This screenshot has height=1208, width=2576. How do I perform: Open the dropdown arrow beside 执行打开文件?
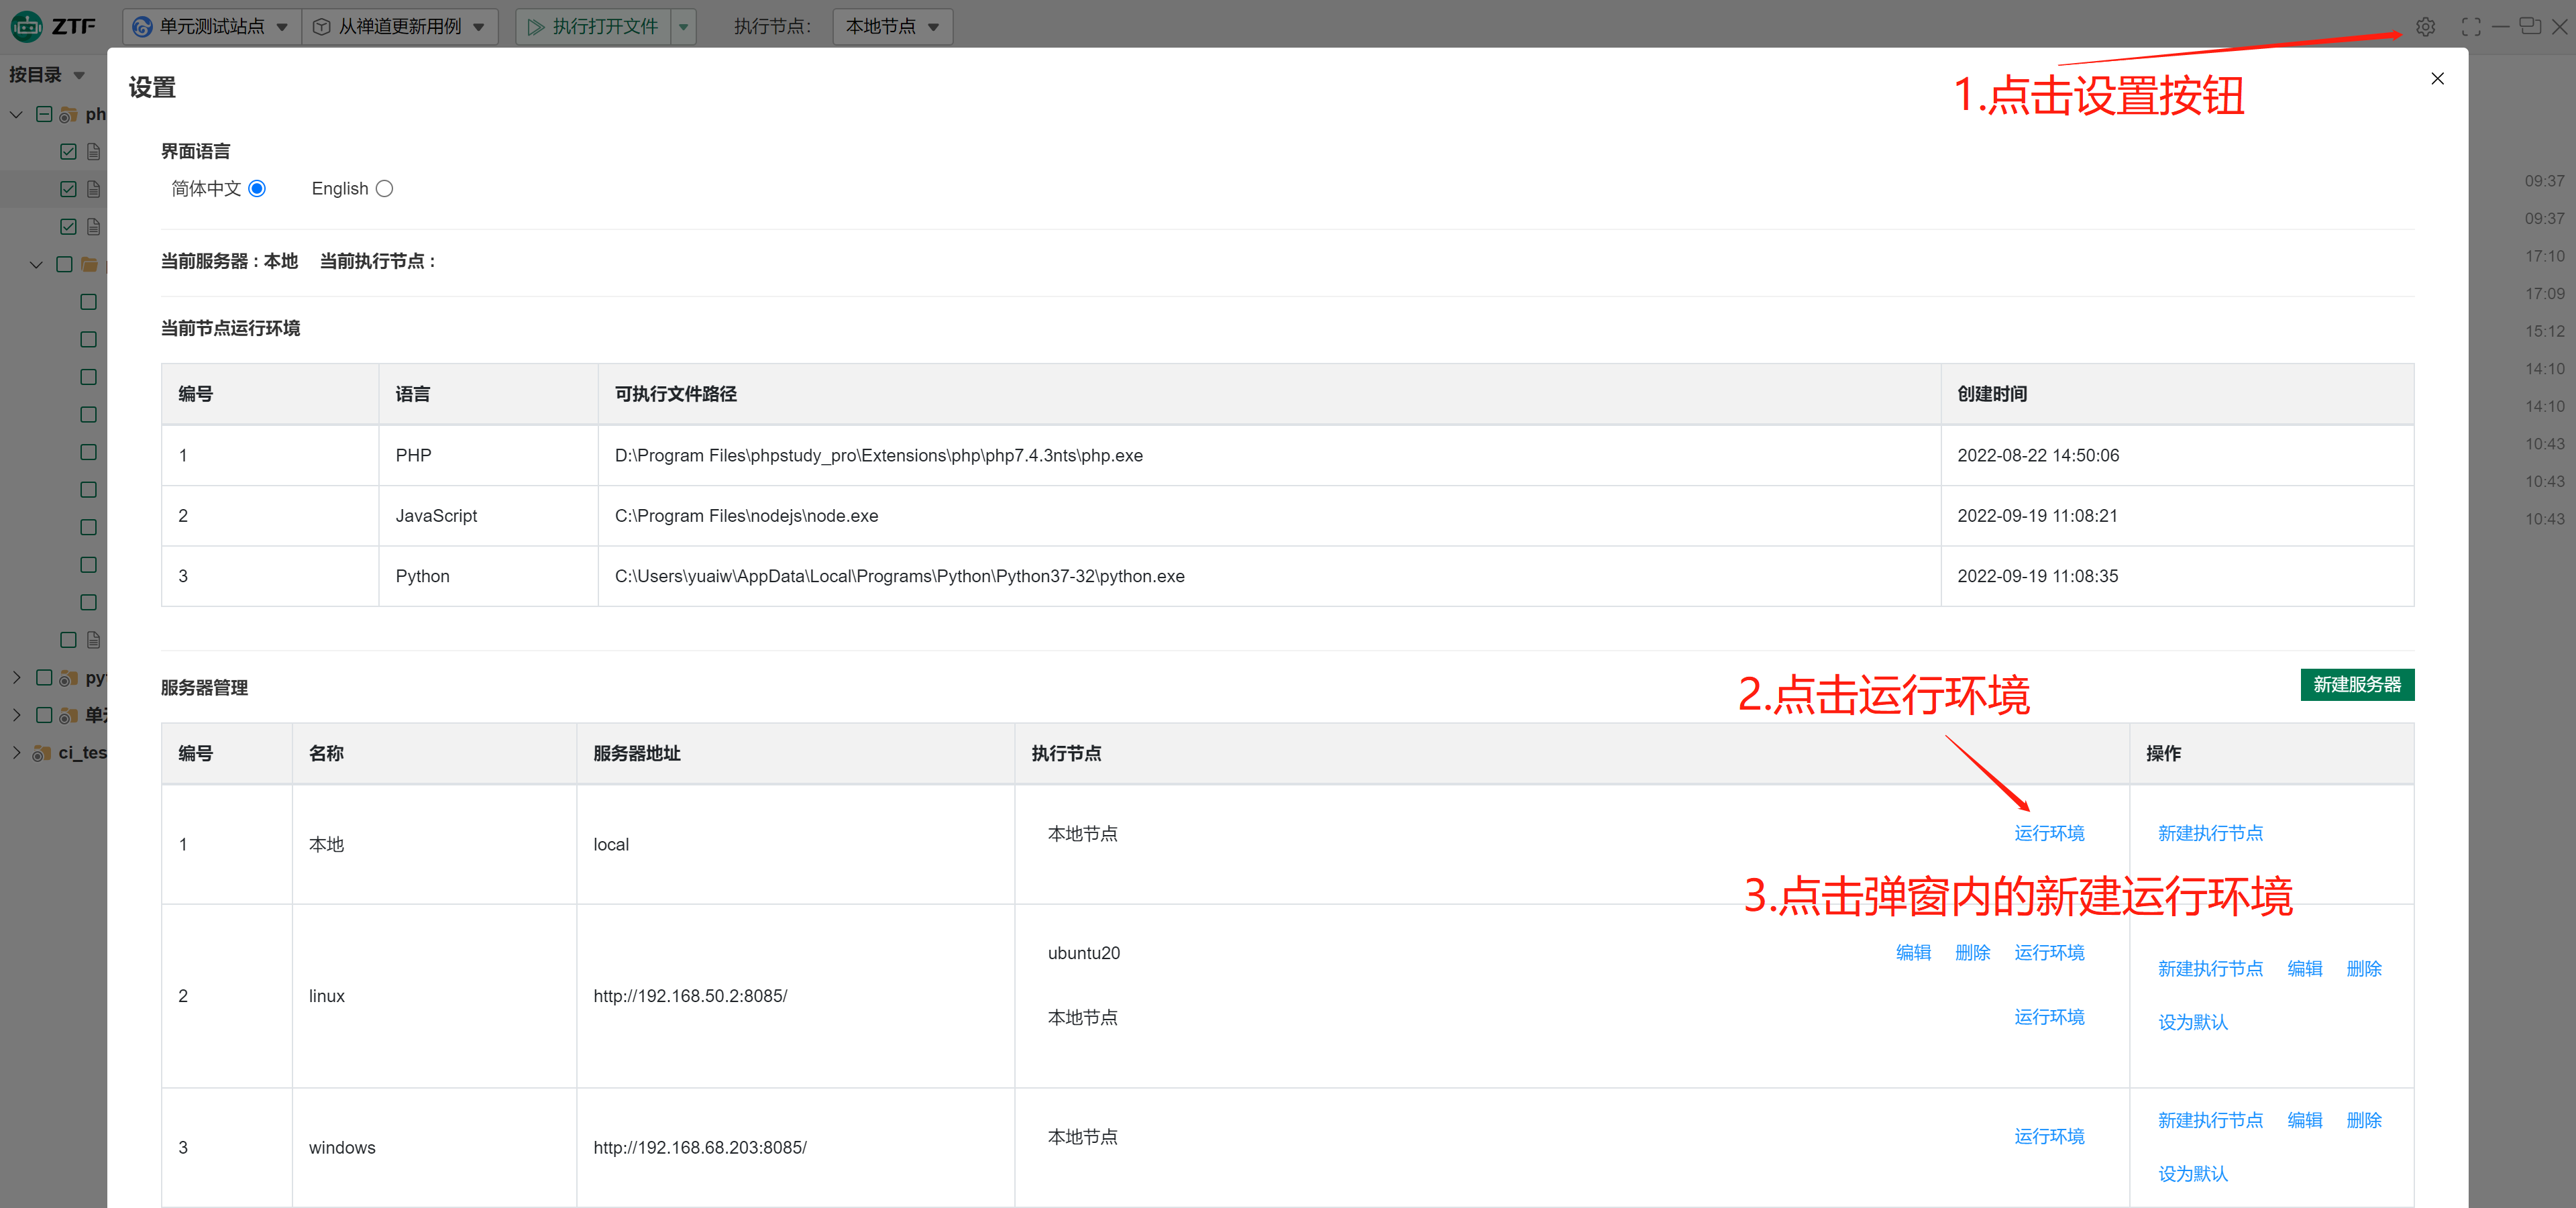(684, 27)
